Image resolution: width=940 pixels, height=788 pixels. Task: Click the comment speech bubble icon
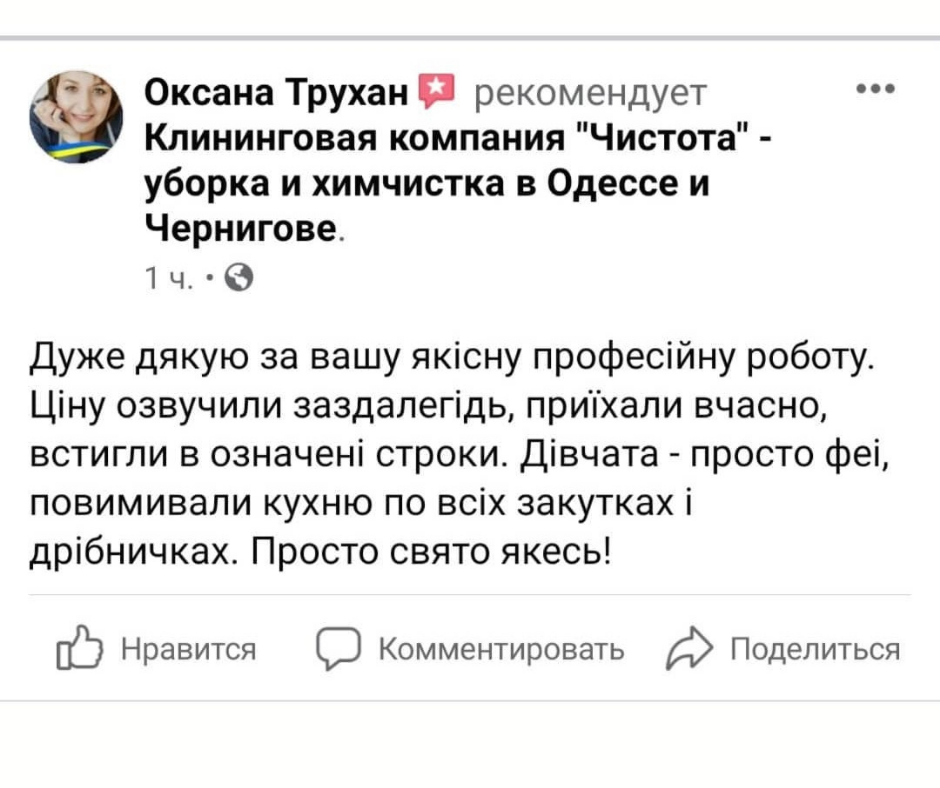click(x=336, y=650)
